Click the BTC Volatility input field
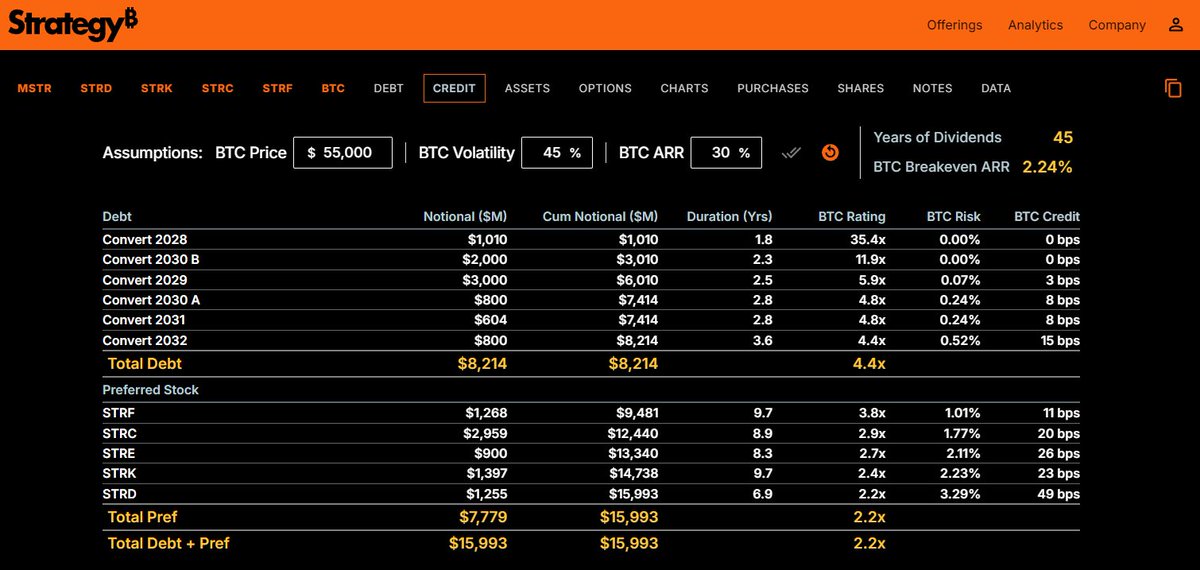Screen dimensions: 1200x570 [557, 153]
